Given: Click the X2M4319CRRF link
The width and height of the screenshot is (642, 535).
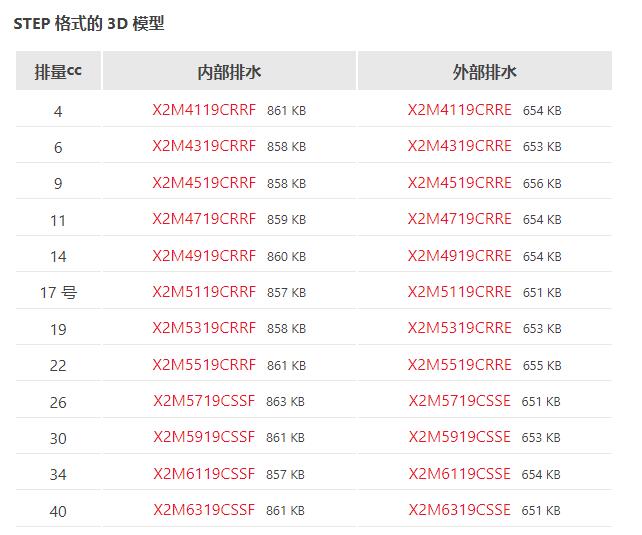Looking at the screenshot, I should click(x=204, y=146).
